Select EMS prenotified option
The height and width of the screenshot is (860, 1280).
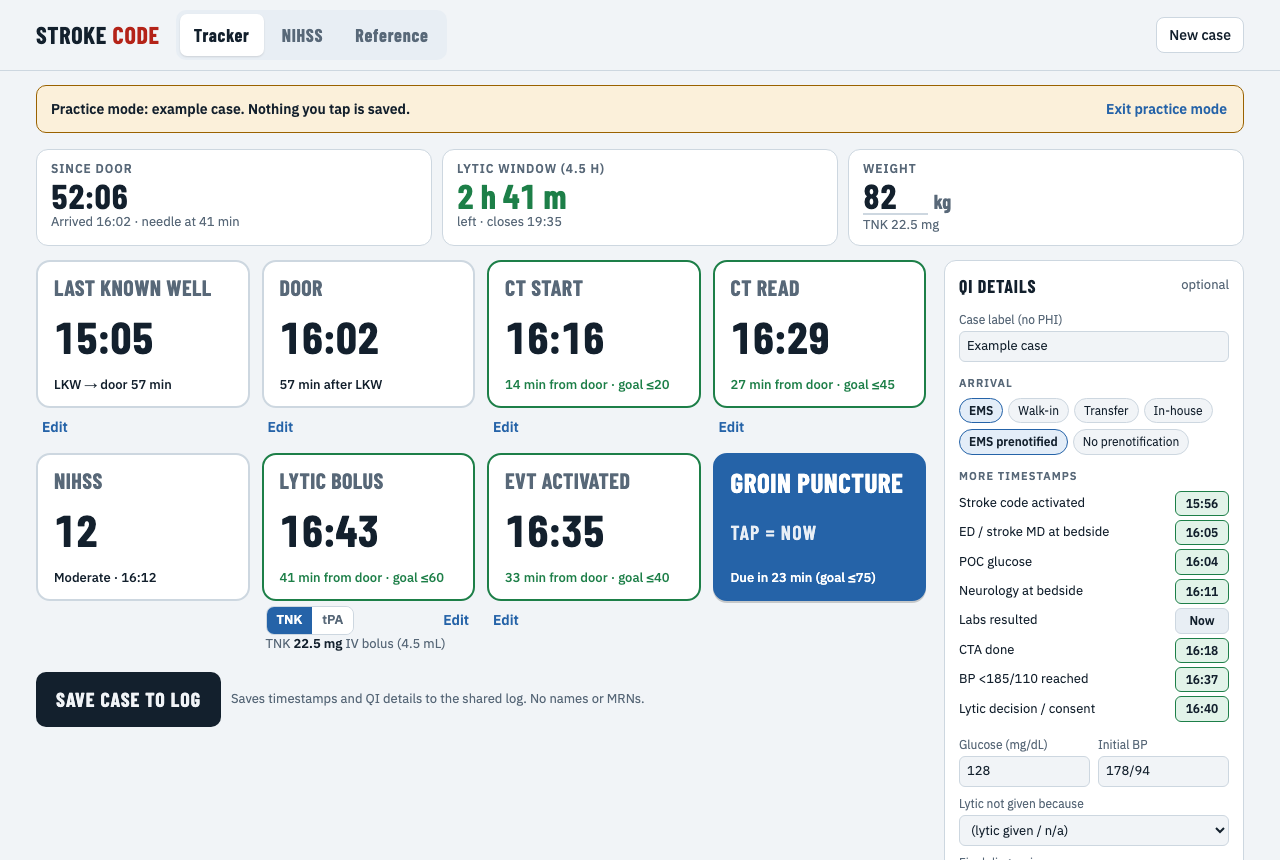pos(1013,442)
